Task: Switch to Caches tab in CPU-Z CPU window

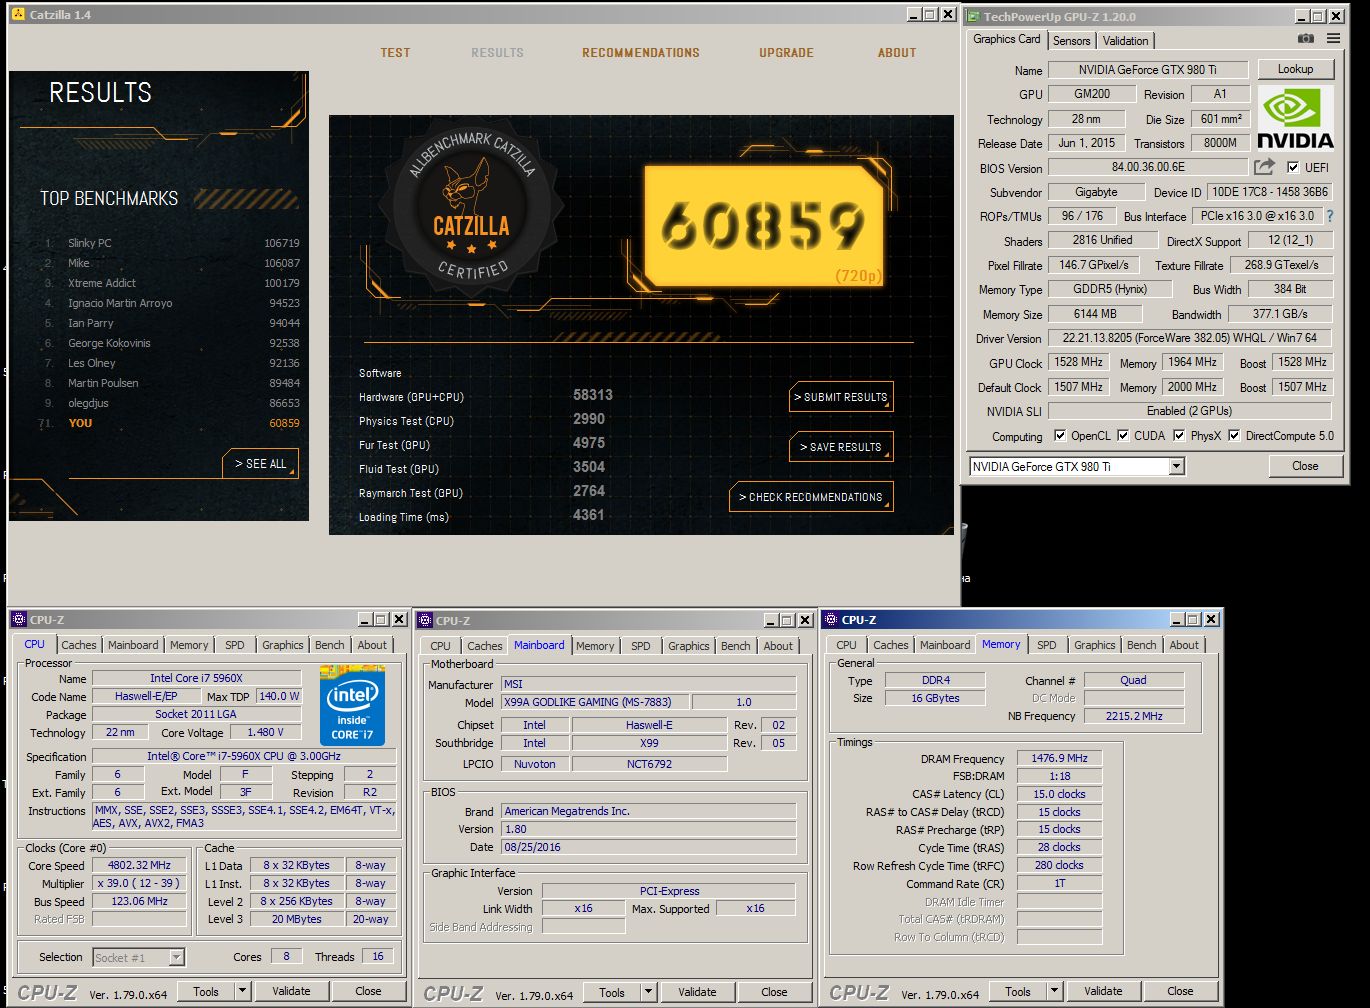Action: click(x=79, y=646)
